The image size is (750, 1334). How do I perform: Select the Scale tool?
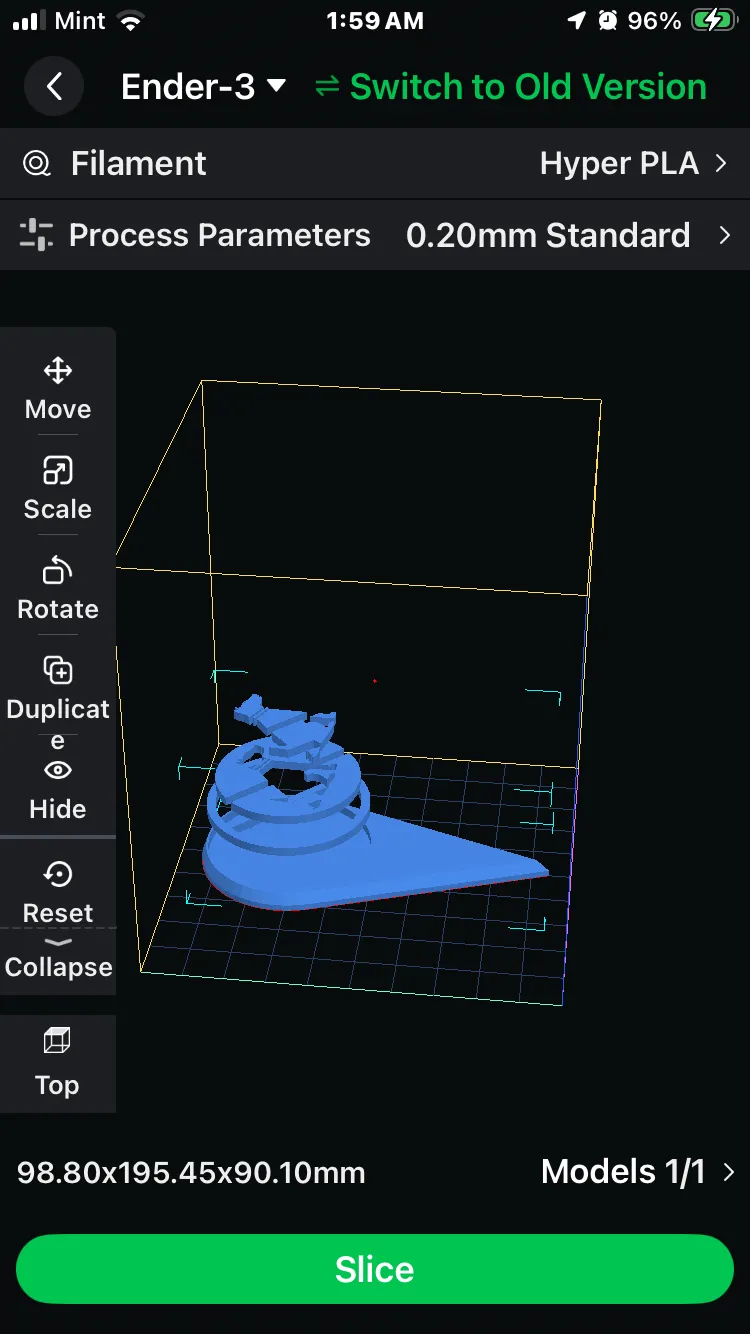(58, 488)
